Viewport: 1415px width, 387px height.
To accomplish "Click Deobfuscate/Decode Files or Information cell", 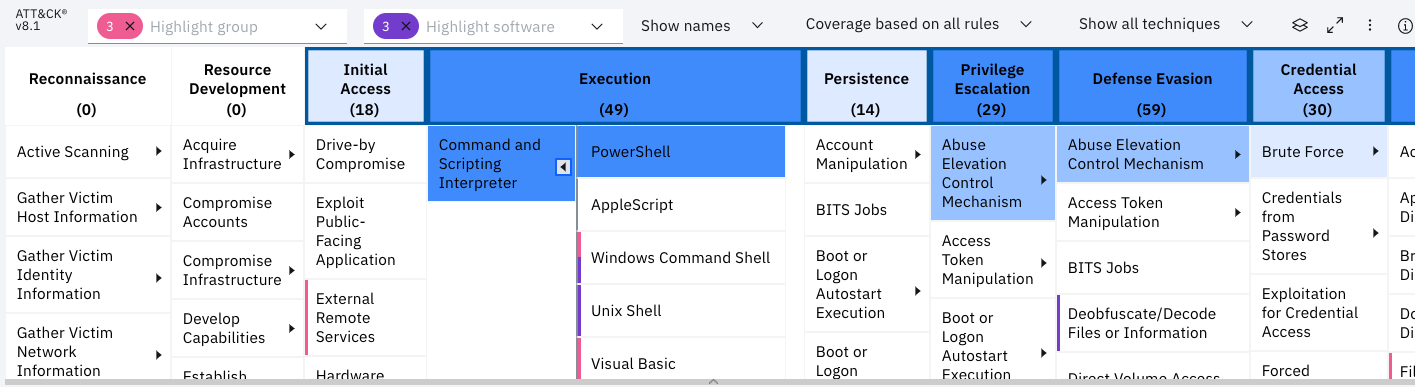I will [x=1152, y=323].
